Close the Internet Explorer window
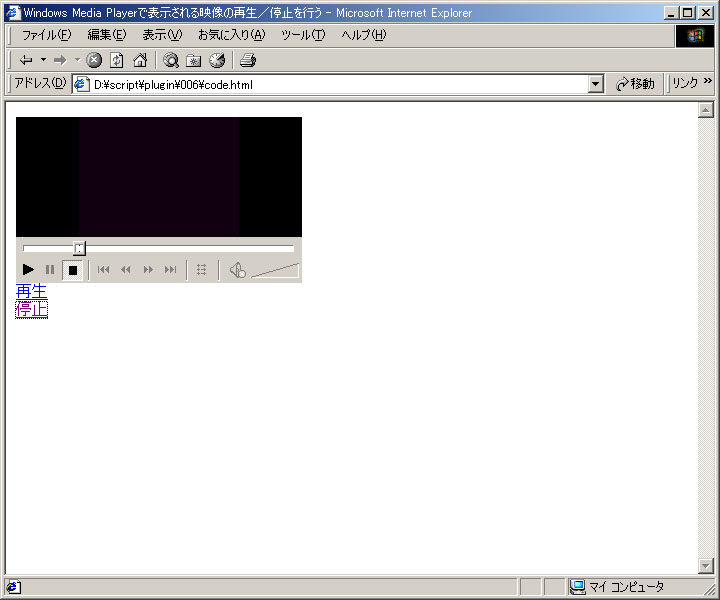 coord(705,13)
